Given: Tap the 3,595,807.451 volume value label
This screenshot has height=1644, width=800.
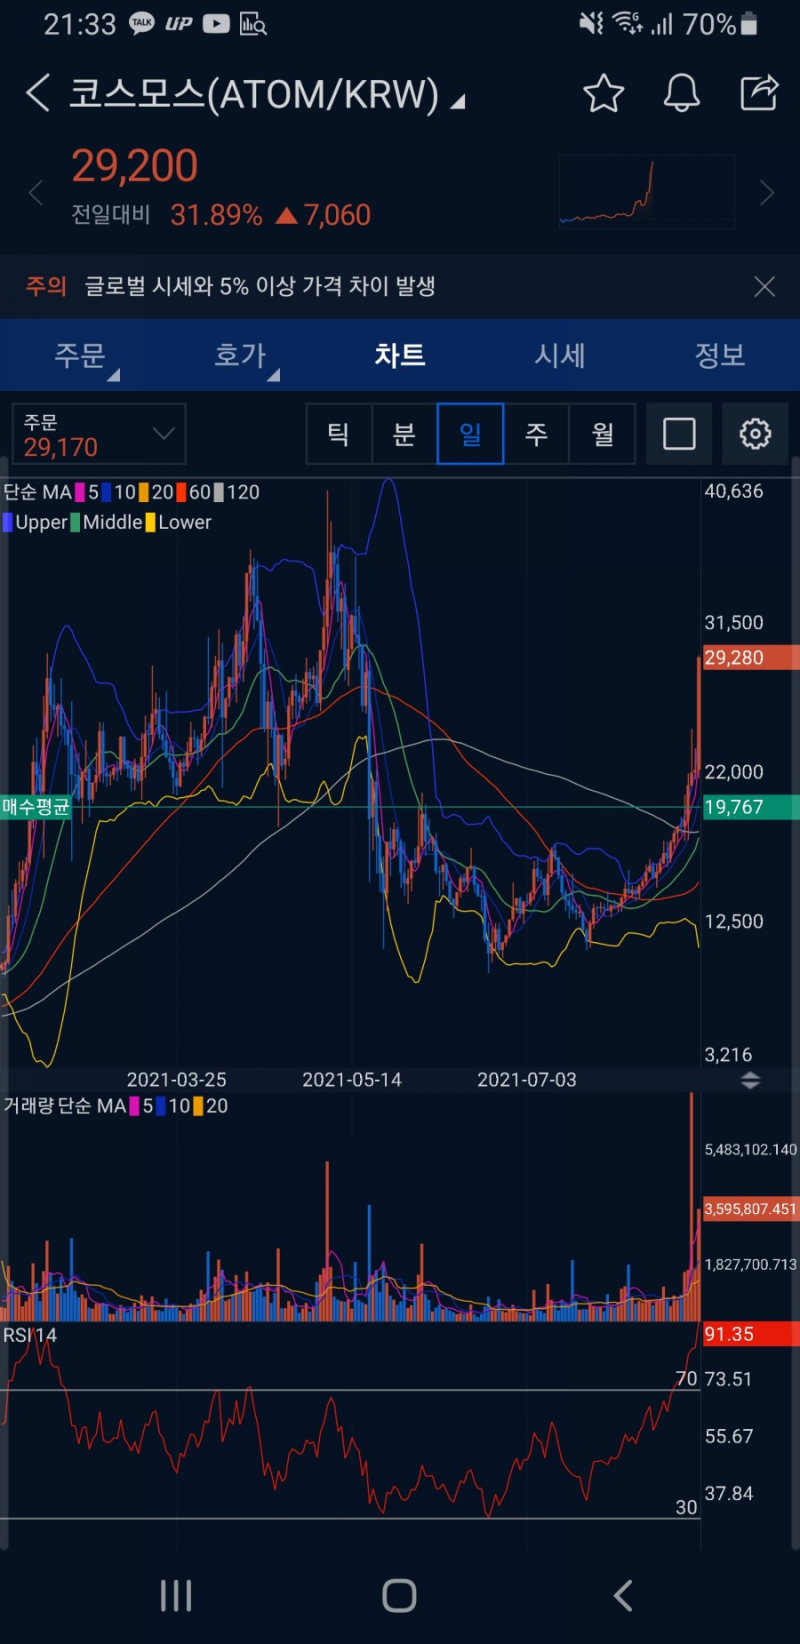Looking at the screenshot, I should point(751,1209).
